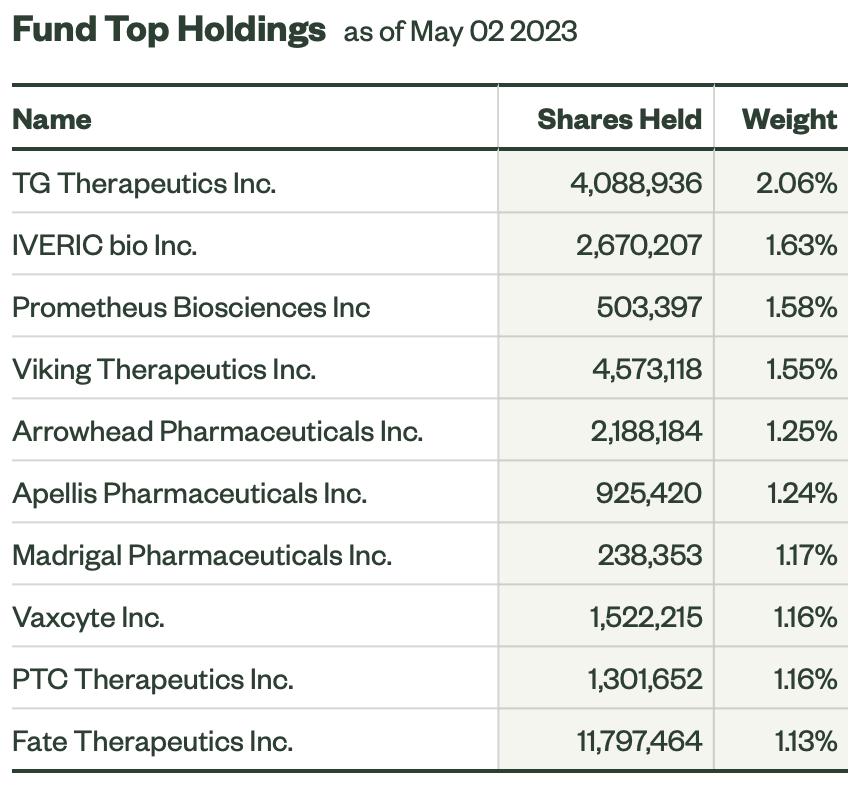This screenshot has width=860, height=786.
Task: Select Fate Therapeutics Inc. row
Action: point(429,741)
